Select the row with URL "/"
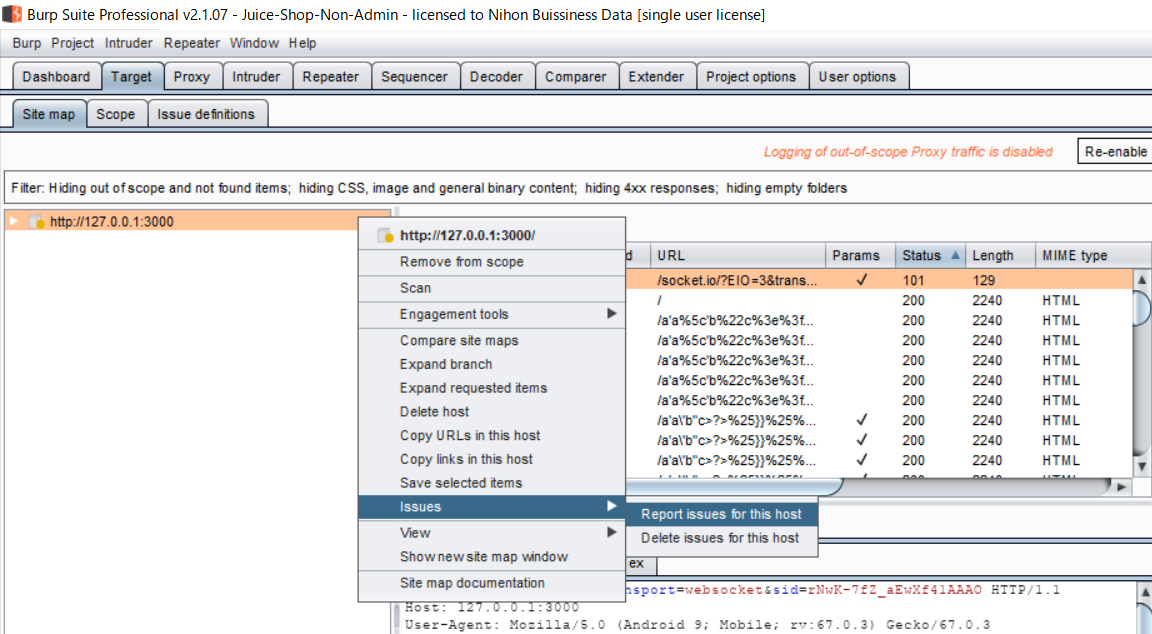 click(878, 300)
